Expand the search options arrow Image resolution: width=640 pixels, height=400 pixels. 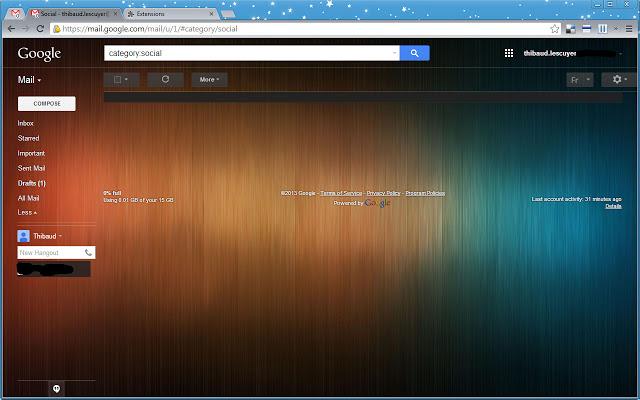[x=394, y=53]
